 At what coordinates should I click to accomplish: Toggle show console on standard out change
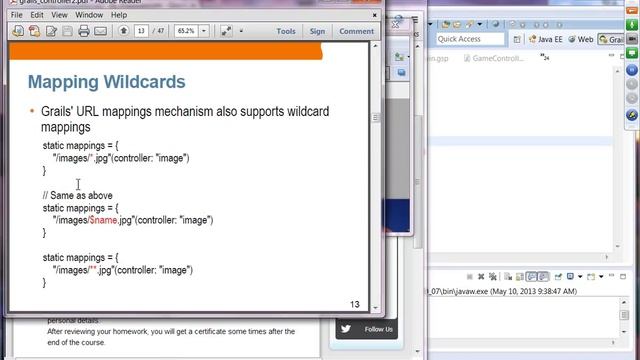tap(531, 277)
